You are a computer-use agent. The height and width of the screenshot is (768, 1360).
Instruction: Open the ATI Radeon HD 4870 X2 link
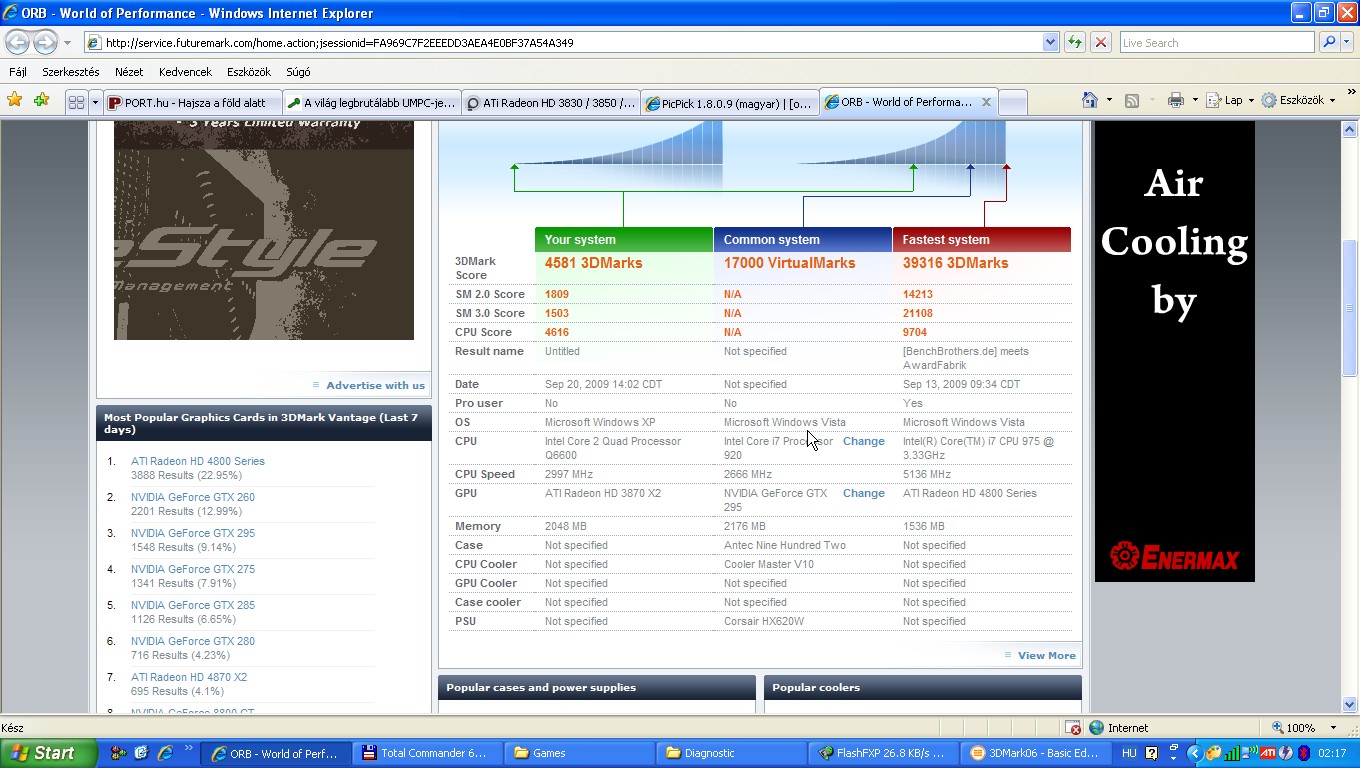[189, 677]
